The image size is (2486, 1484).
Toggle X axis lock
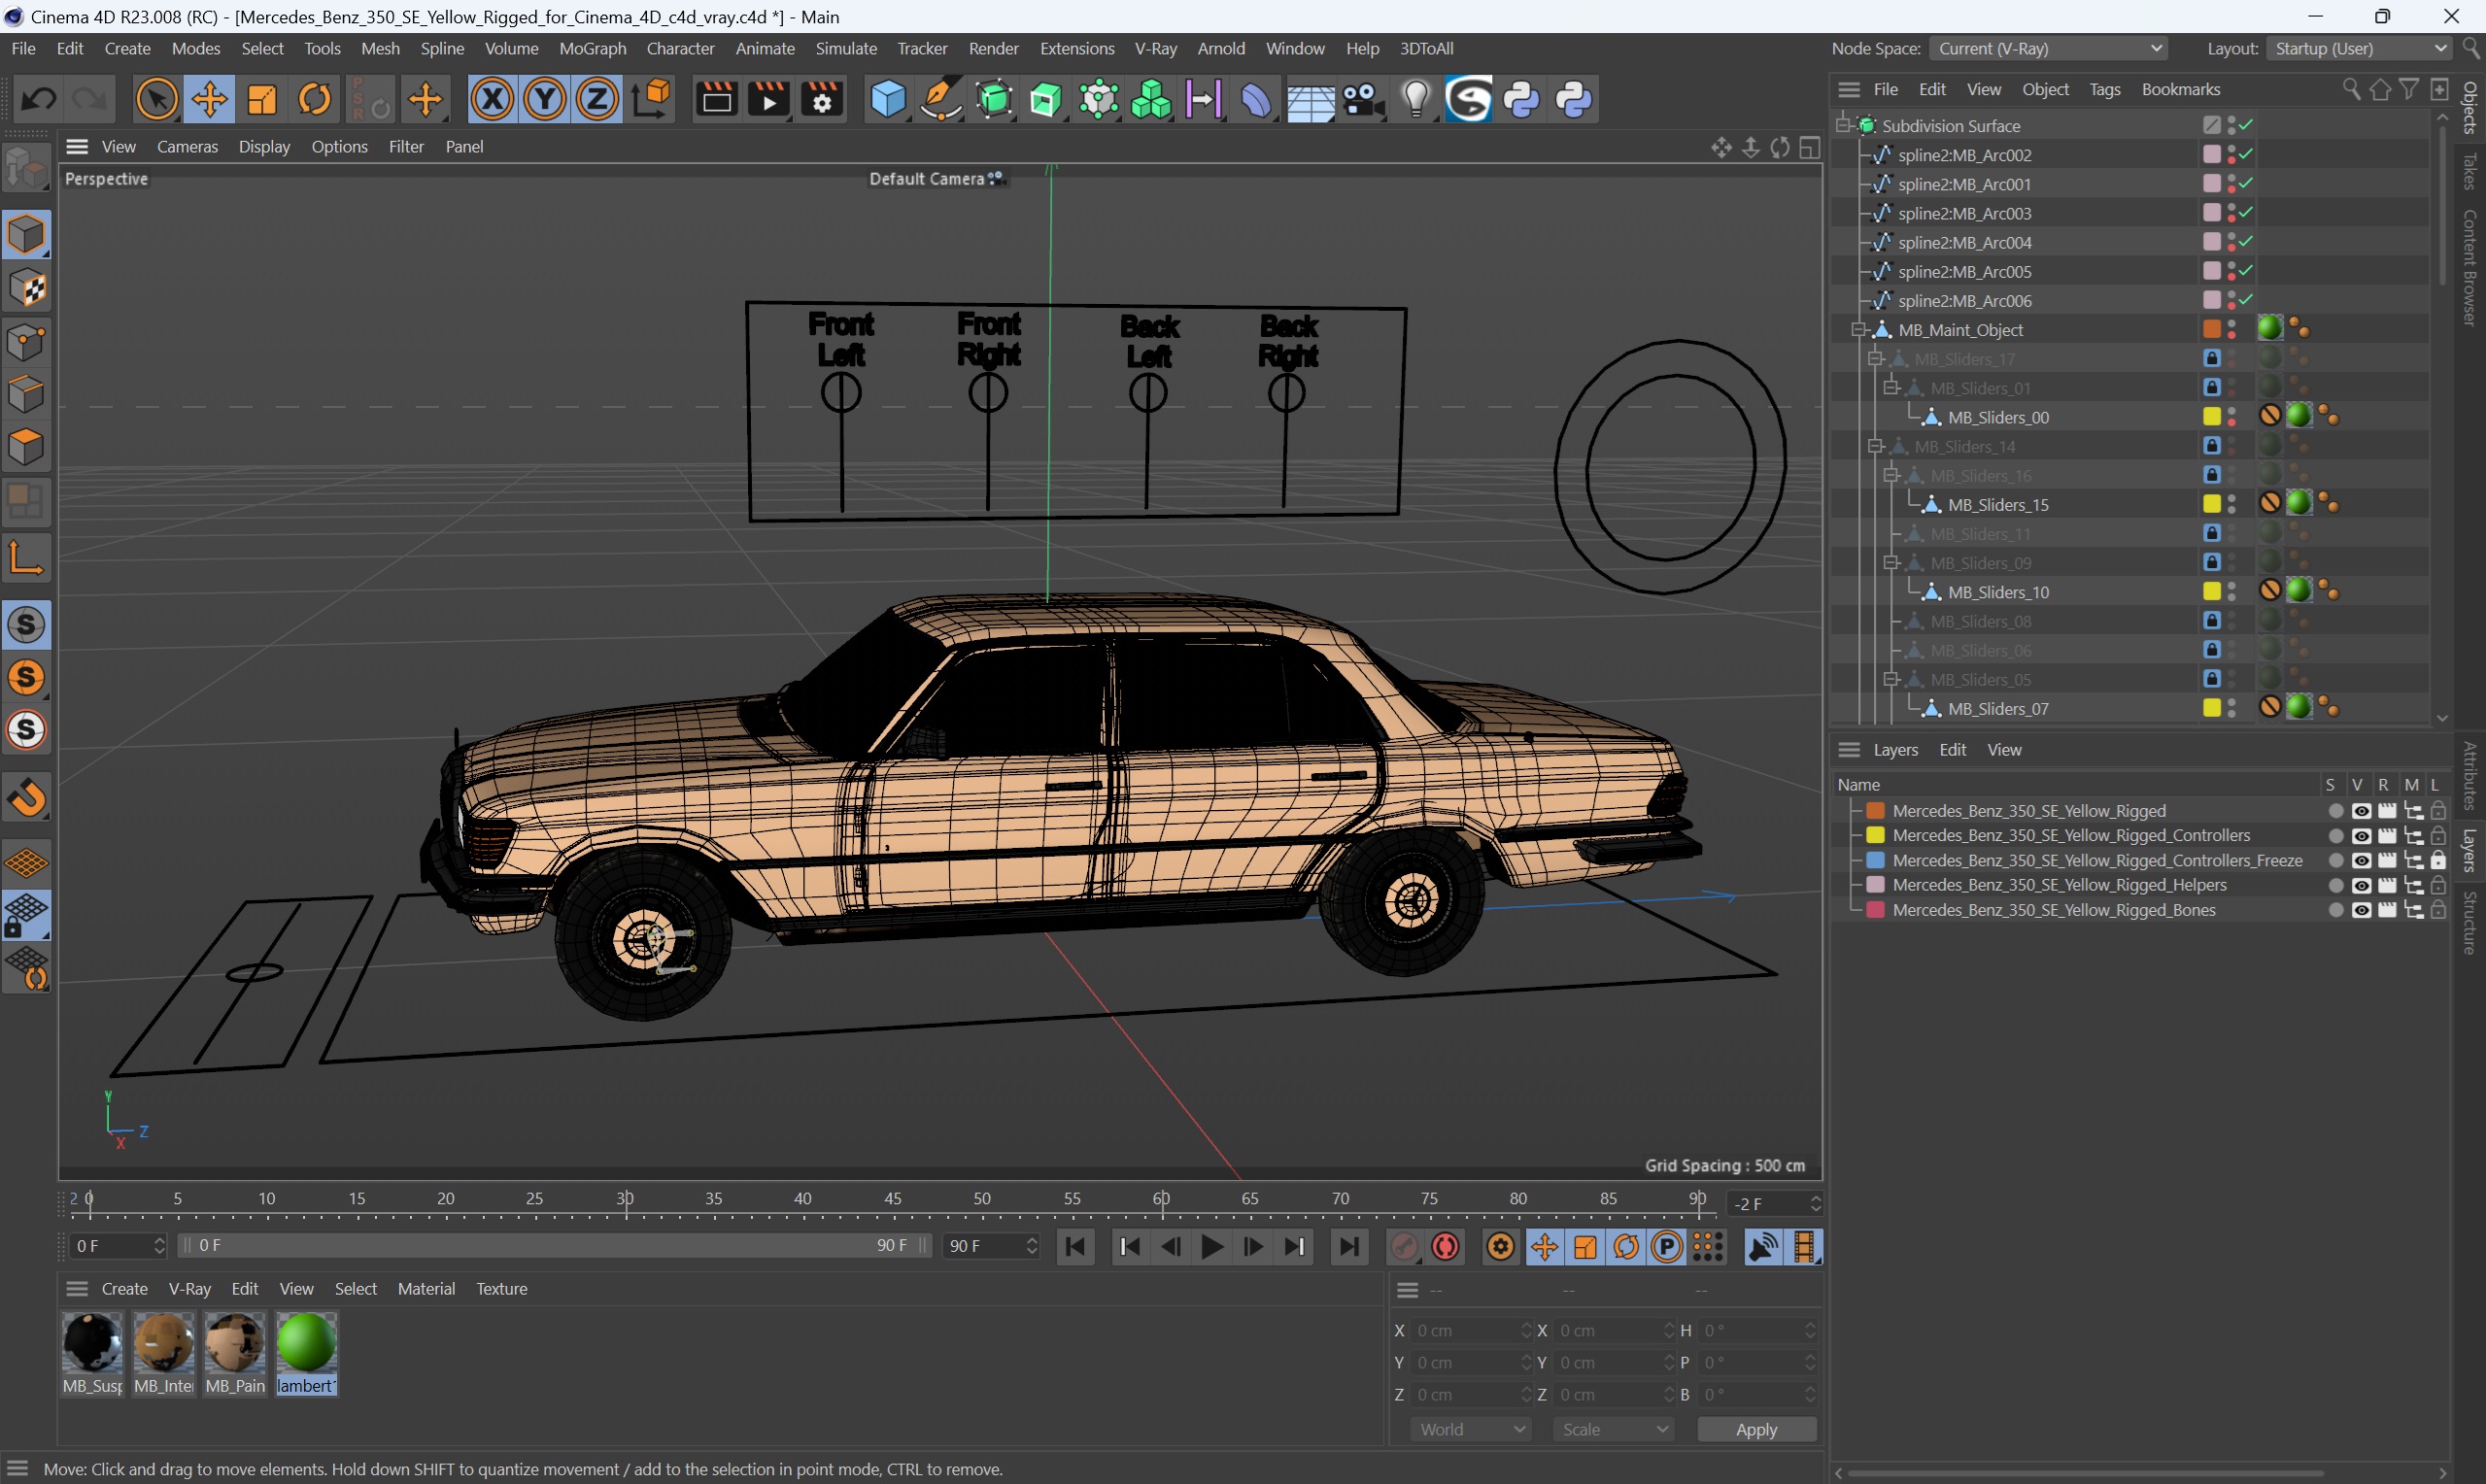click(492, 99)
